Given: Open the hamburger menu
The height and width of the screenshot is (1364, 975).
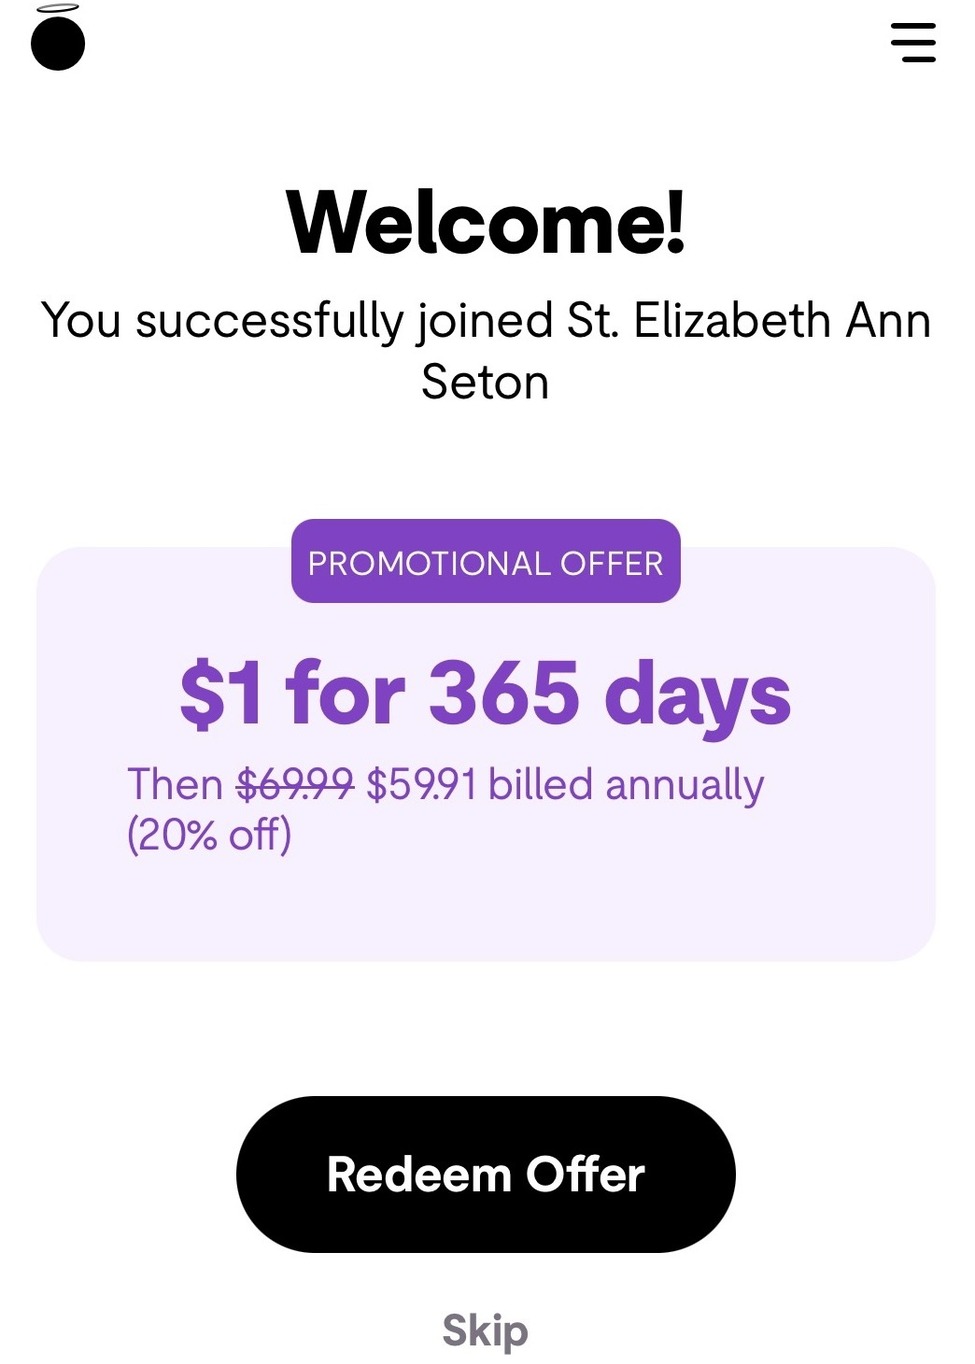Looking at the screenshot, I should (x=913, y=42).
